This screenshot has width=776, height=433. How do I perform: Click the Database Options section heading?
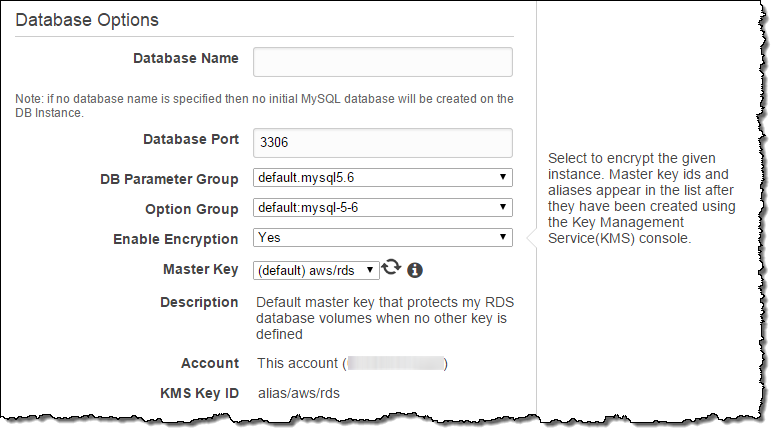point(88,19)
